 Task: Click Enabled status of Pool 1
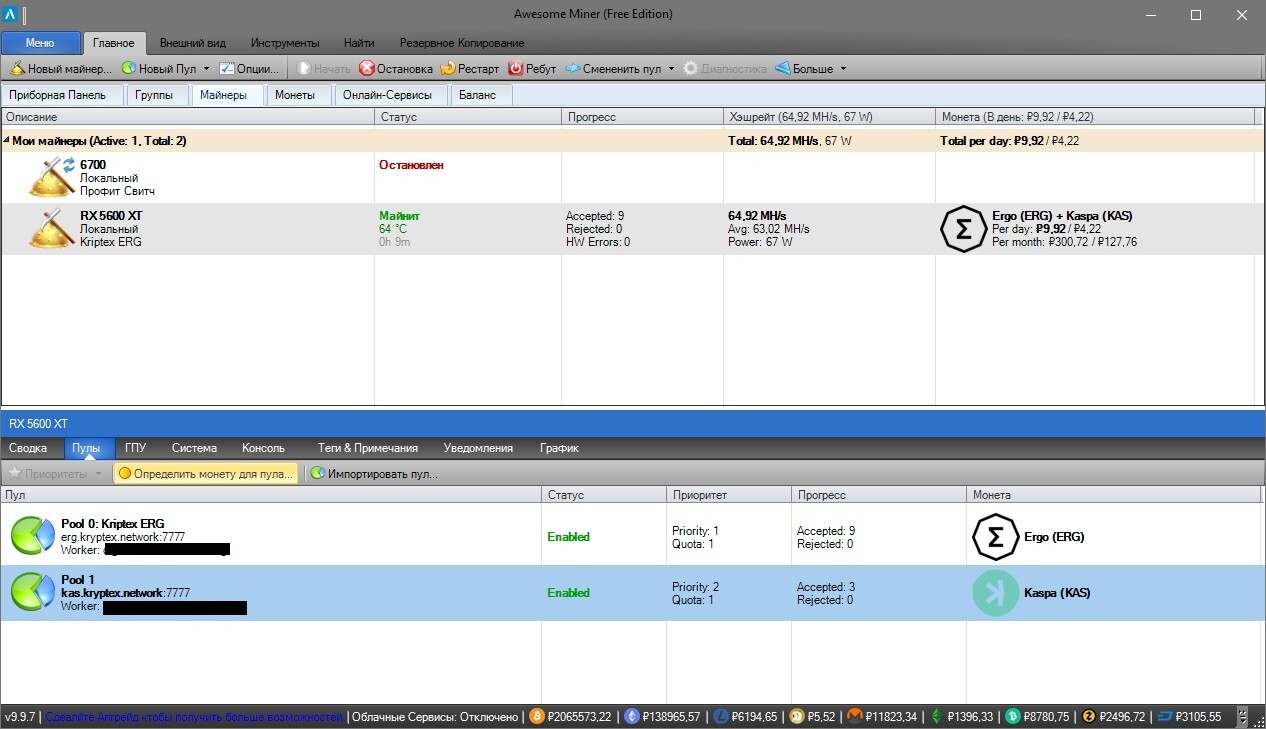[x=568, y=593]
